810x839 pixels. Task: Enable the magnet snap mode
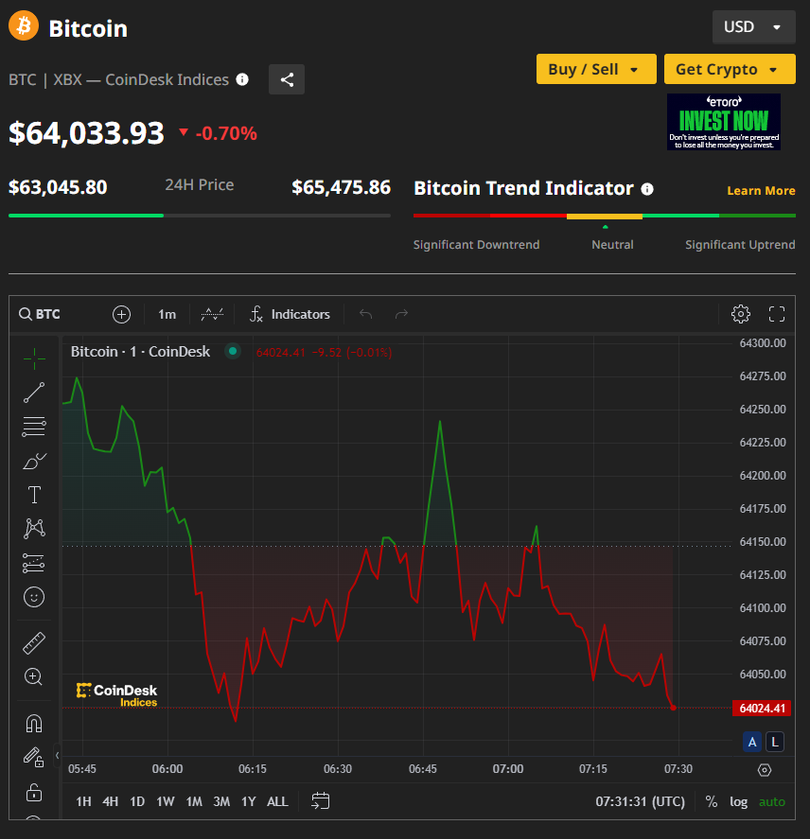(34, 723)
